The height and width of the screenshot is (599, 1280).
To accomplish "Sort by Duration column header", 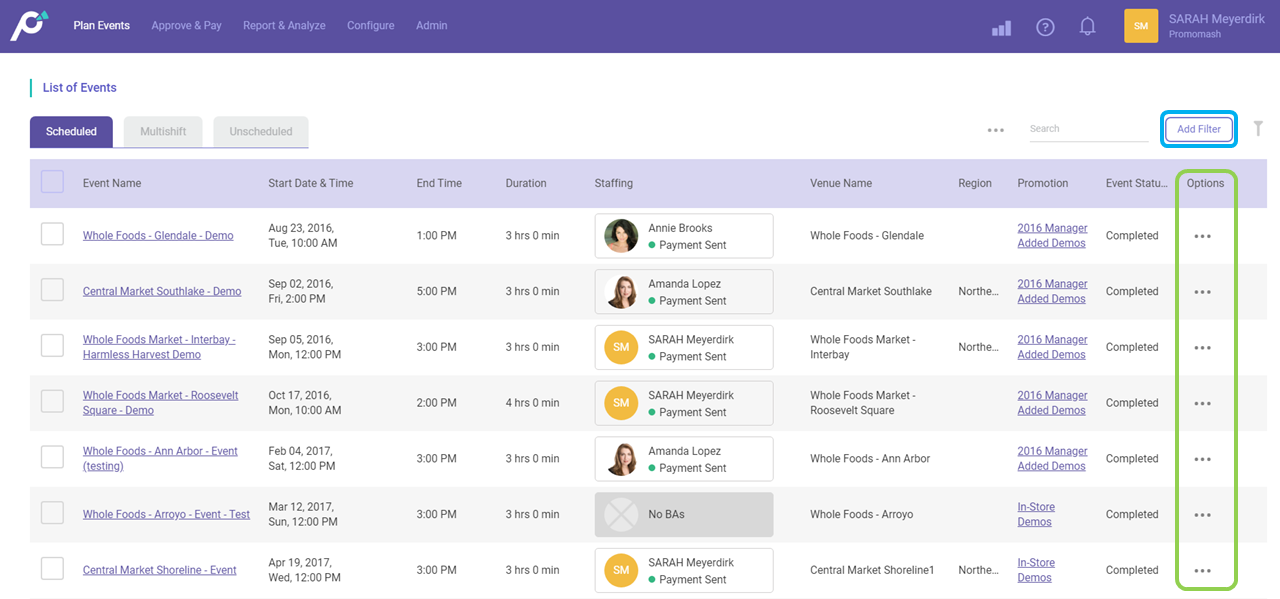I will [526, 183].
